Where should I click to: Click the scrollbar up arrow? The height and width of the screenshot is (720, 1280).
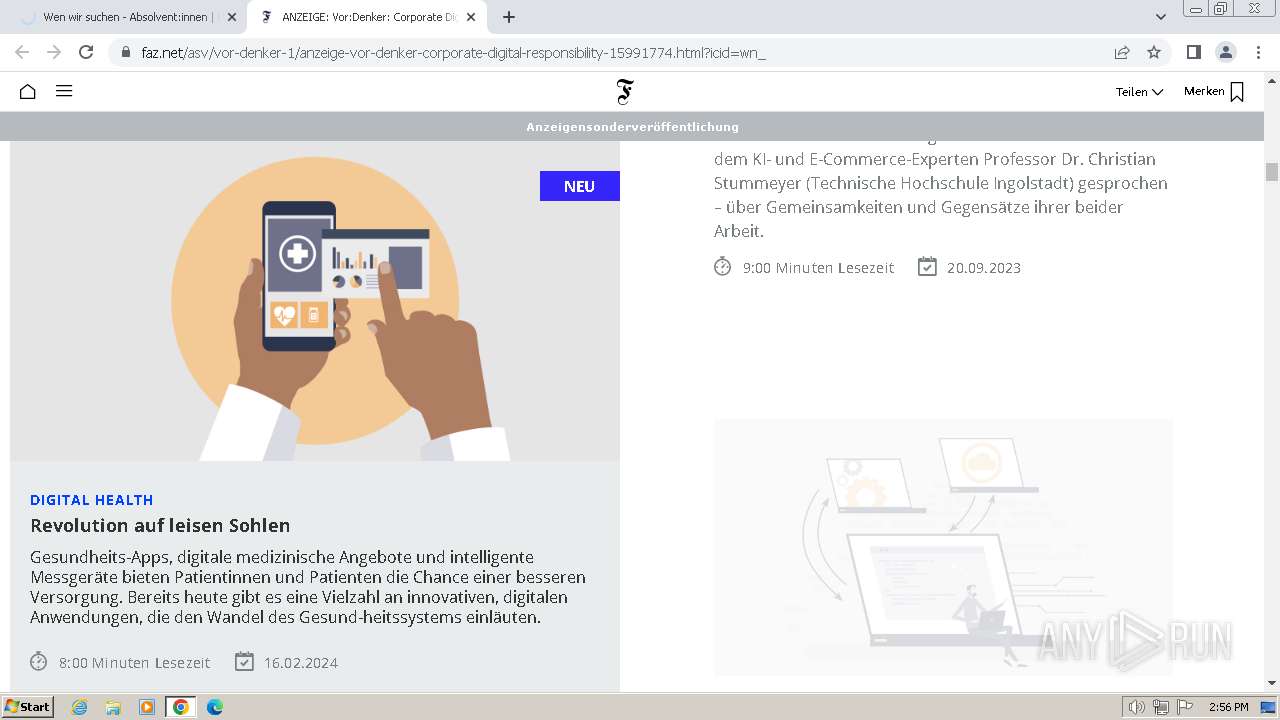1272,80
